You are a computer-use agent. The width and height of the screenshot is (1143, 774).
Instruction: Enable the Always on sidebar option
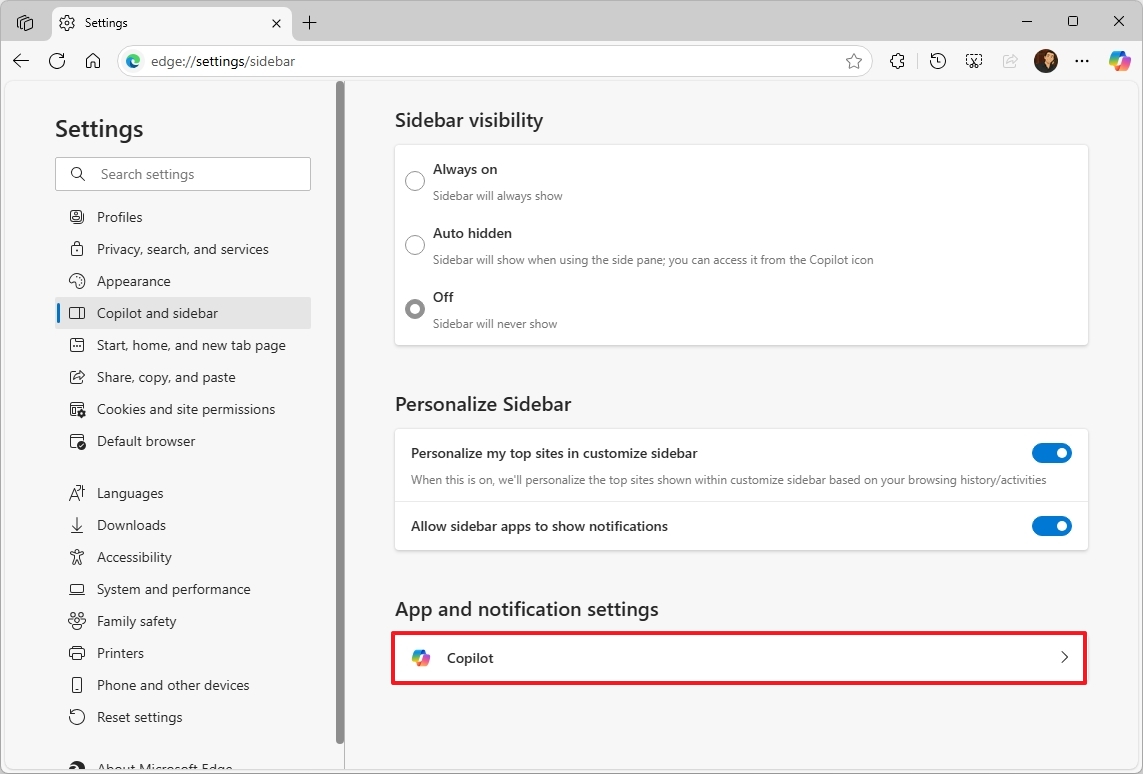415,181
